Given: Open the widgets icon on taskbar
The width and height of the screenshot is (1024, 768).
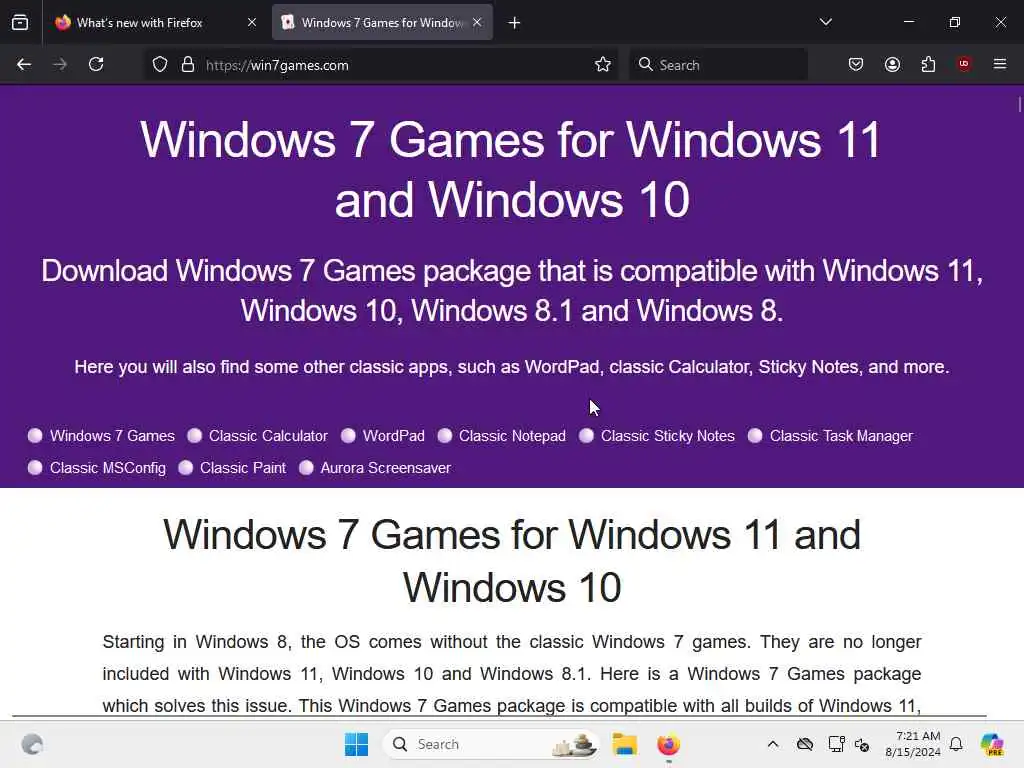Looking at the screenshot, I should coord(32,744).
